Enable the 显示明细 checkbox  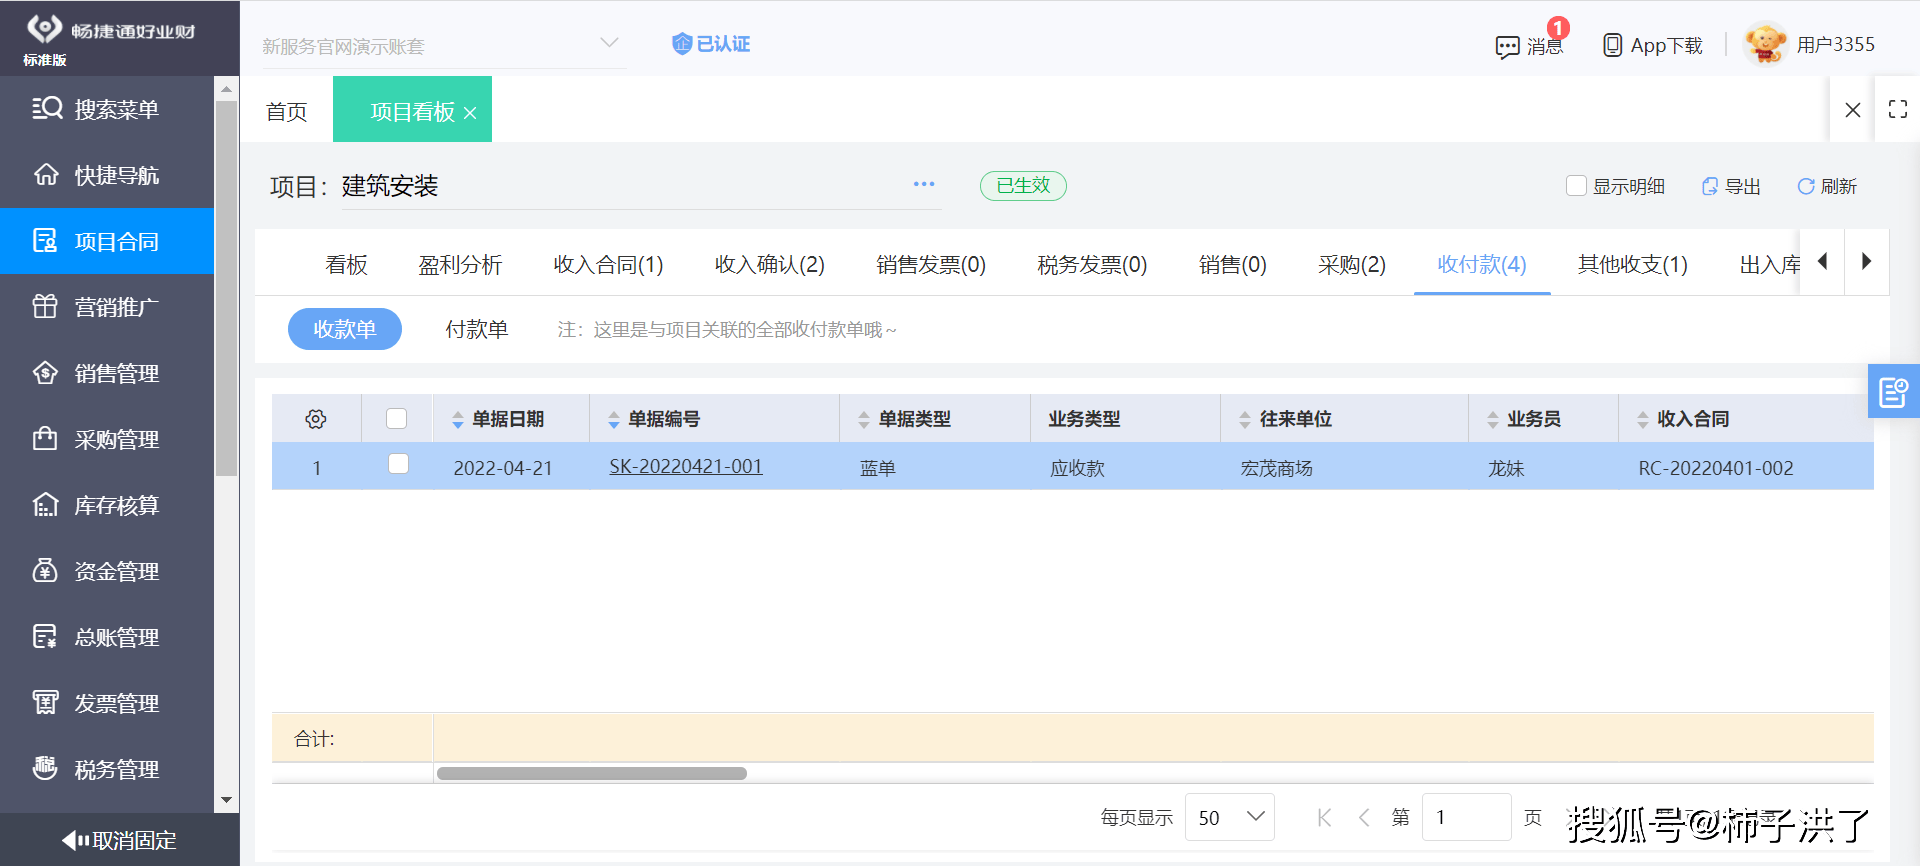click(x=1576, y=186)
